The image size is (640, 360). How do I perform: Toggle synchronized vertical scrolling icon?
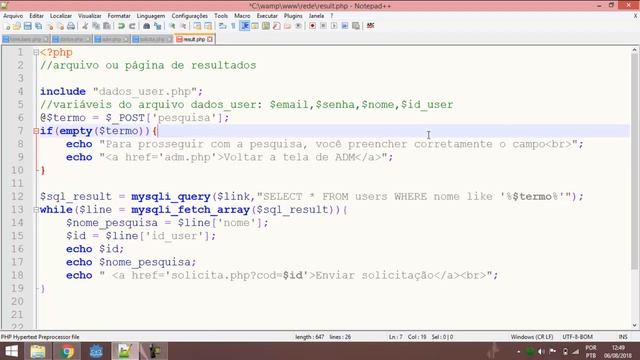click(197, 26)
